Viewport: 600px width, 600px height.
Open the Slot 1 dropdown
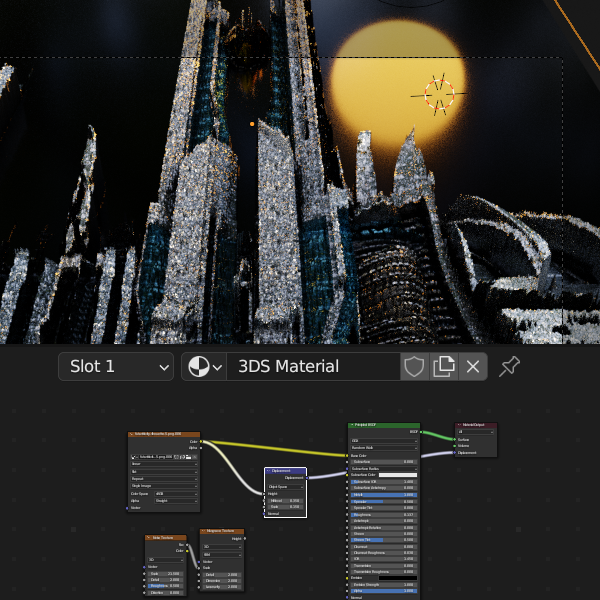click(x=116, y=367)
